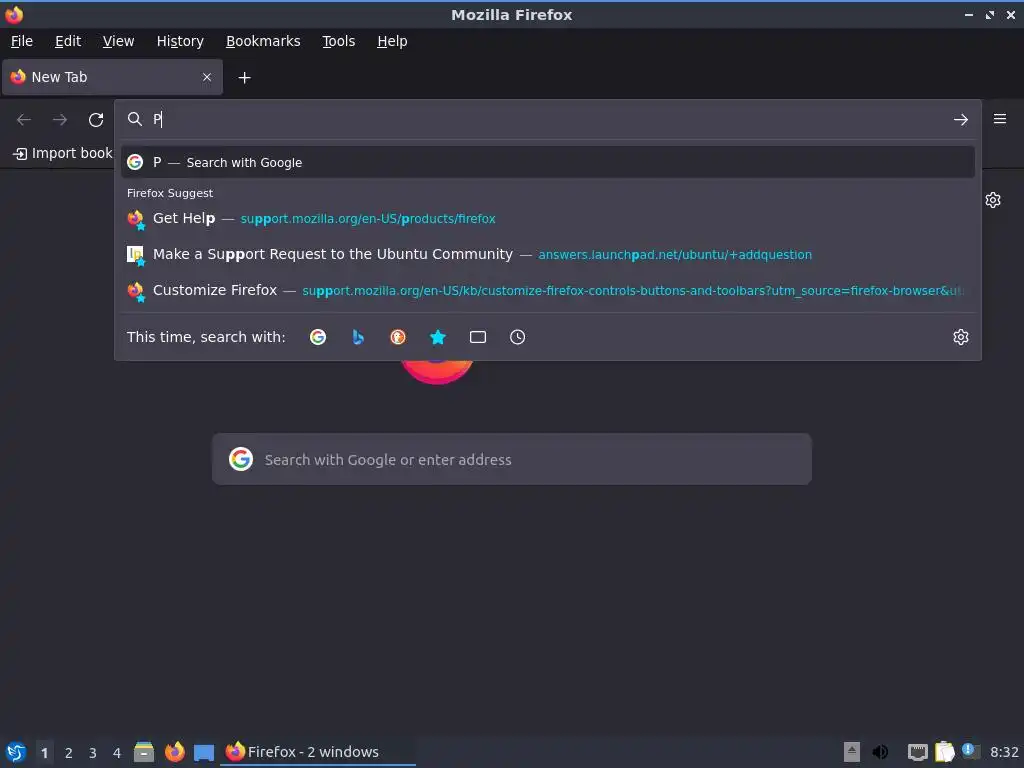
Task: Search this time with DuckDuckGo icon
Action: point(398,337)
